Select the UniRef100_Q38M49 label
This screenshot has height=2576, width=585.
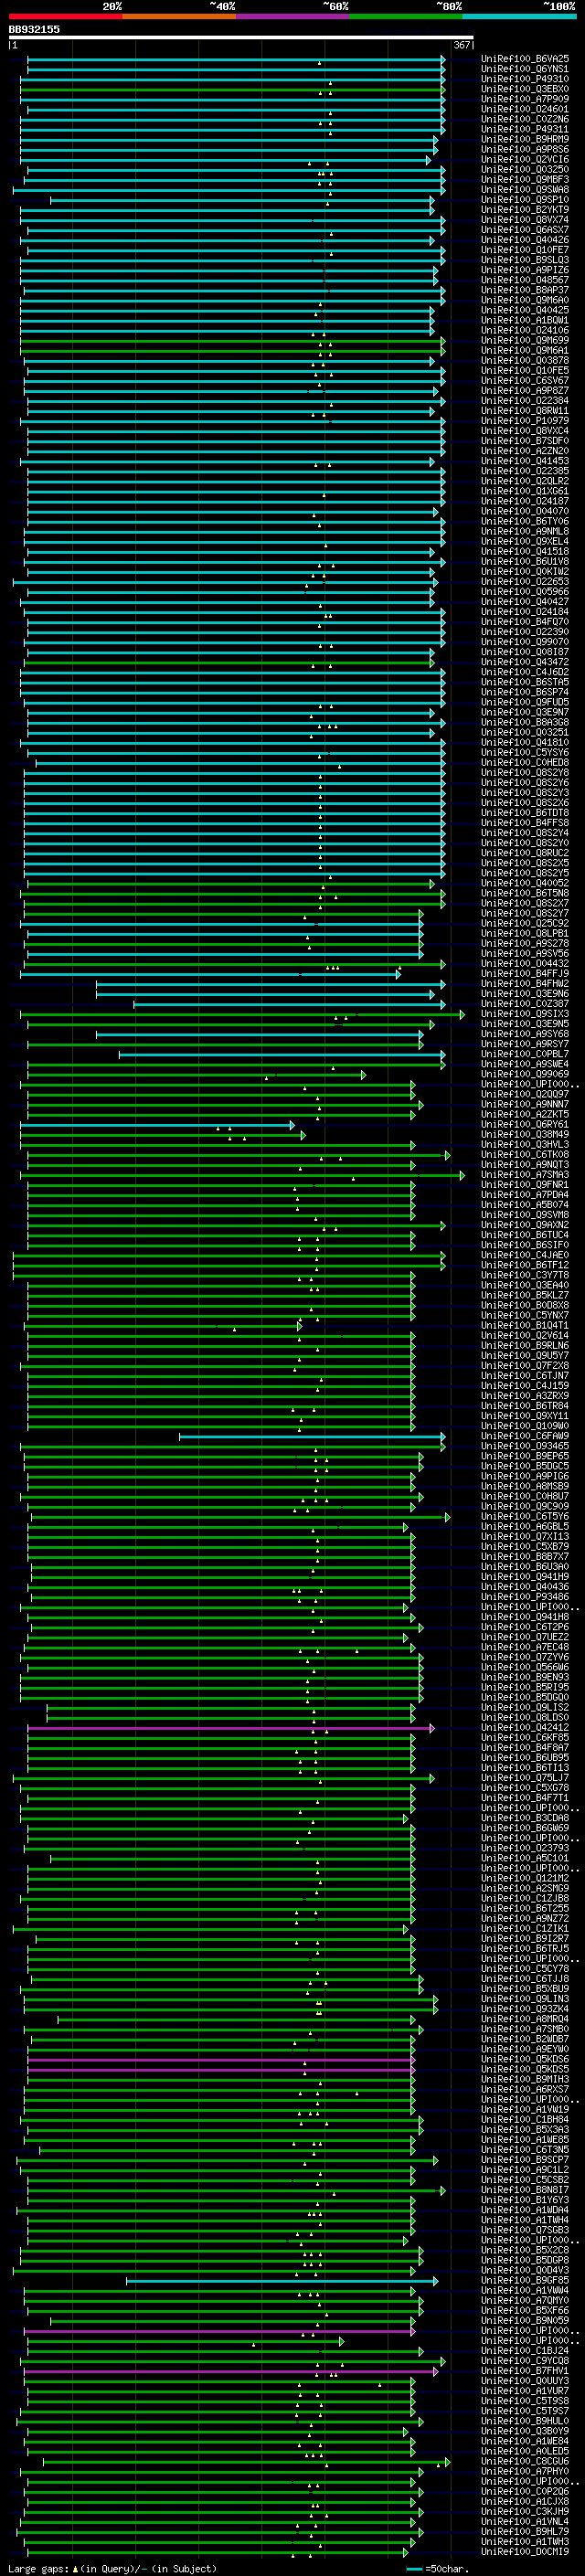click(x=525, y=1135)
